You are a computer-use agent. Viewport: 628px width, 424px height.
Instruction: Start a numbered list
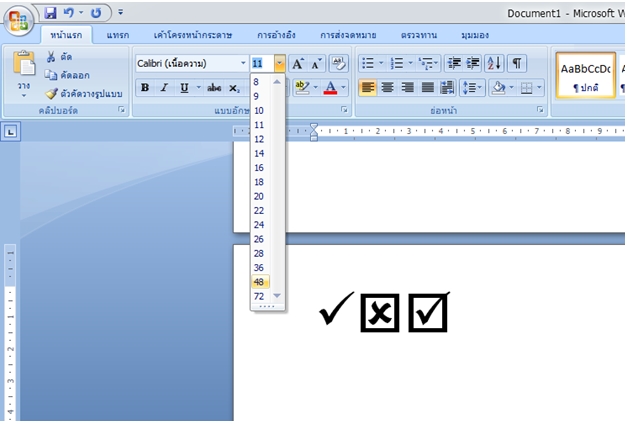[397, 63]
